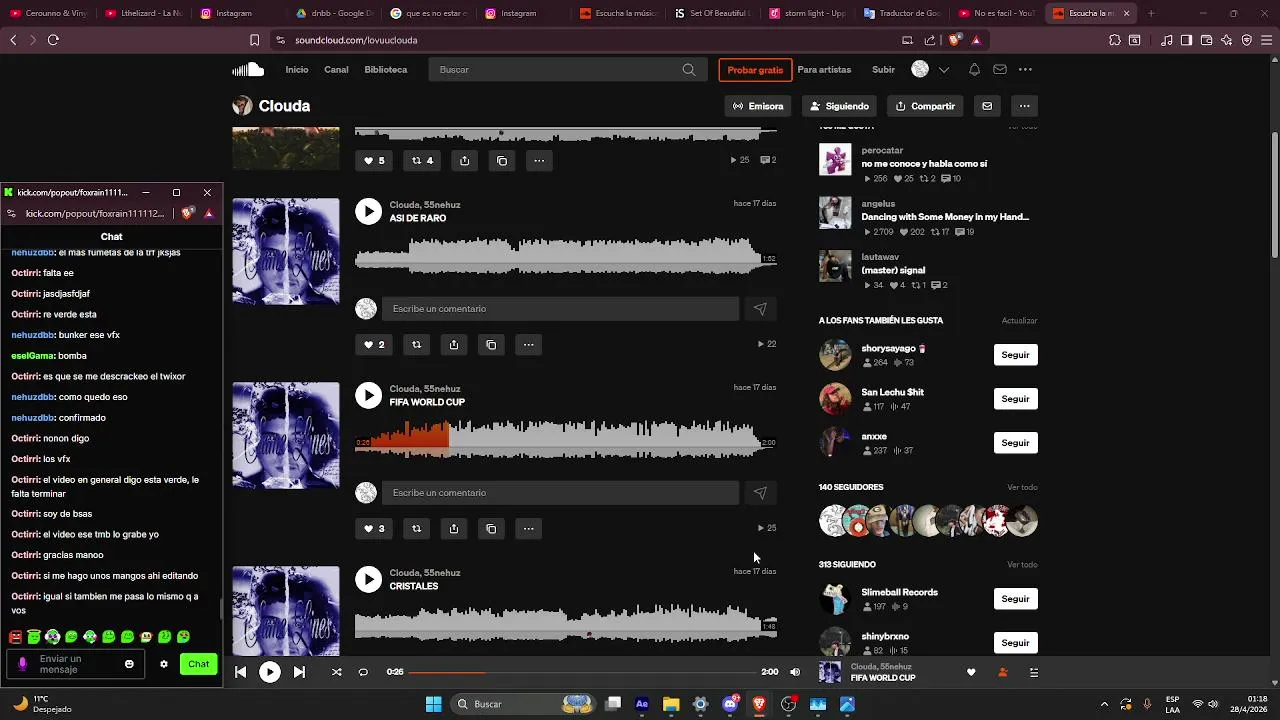This screenshot has width=1280, height=720.
Task: Open SoundCloud notifications bell
Action: pos(974,70)
